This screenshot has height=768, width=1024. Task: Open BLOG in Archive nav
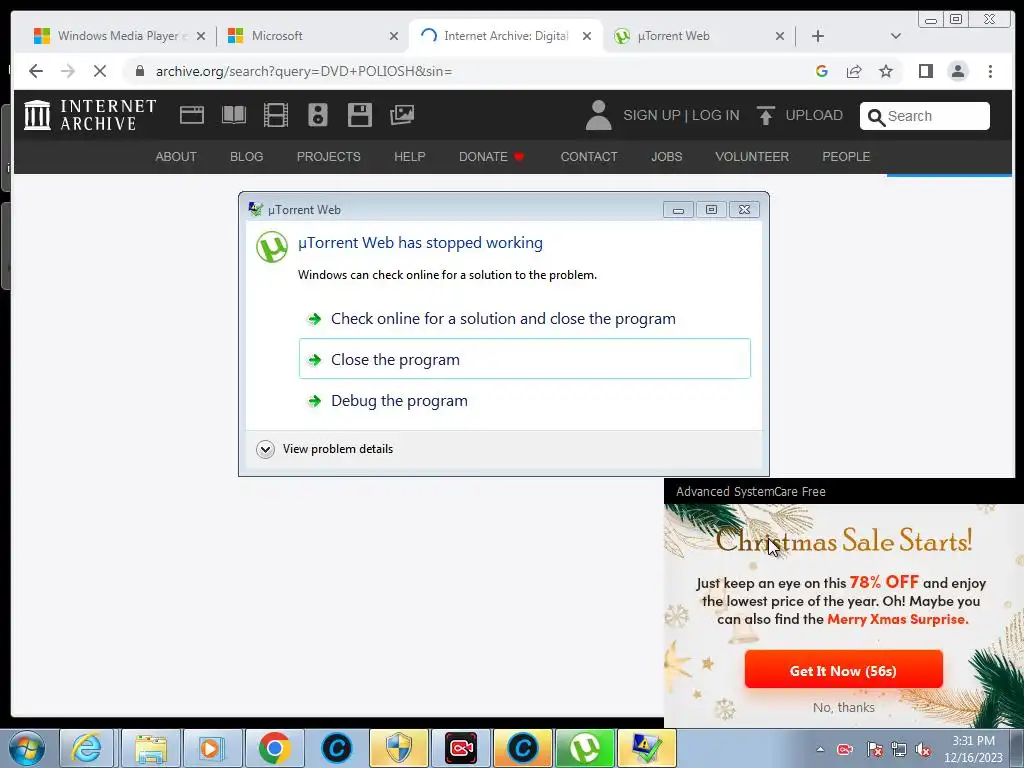(x=246, y=157)
